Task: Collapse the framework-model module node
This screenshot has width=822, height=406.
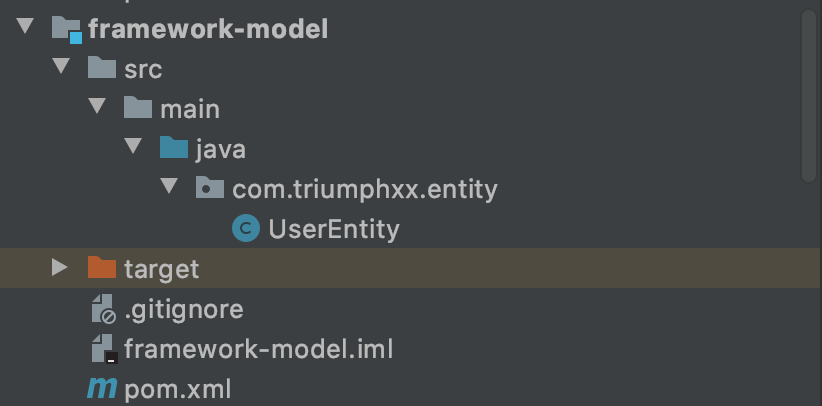Action: [x=25, y=28]
